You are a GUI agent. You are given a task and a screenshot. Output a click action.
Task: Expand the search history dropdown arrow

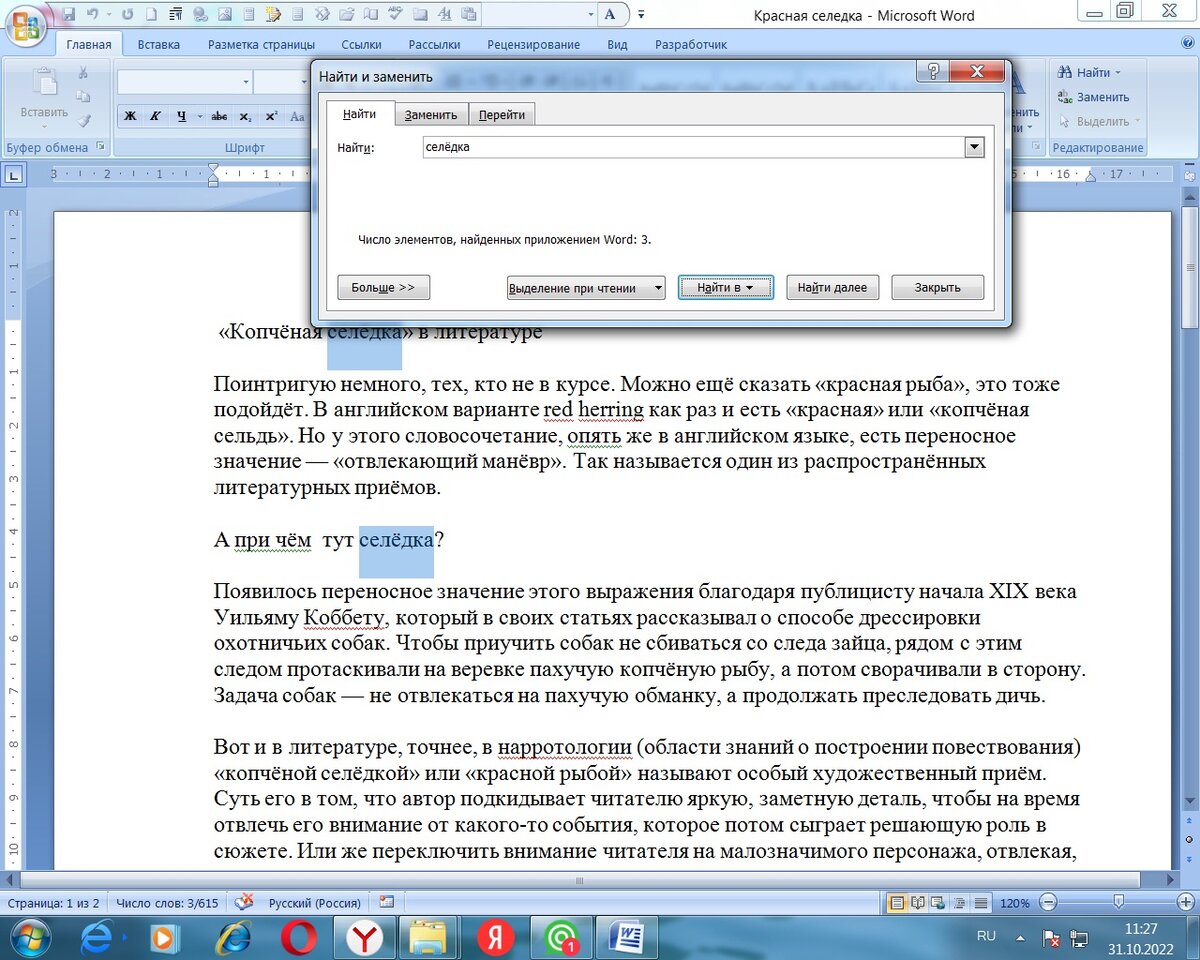[975, 147]
